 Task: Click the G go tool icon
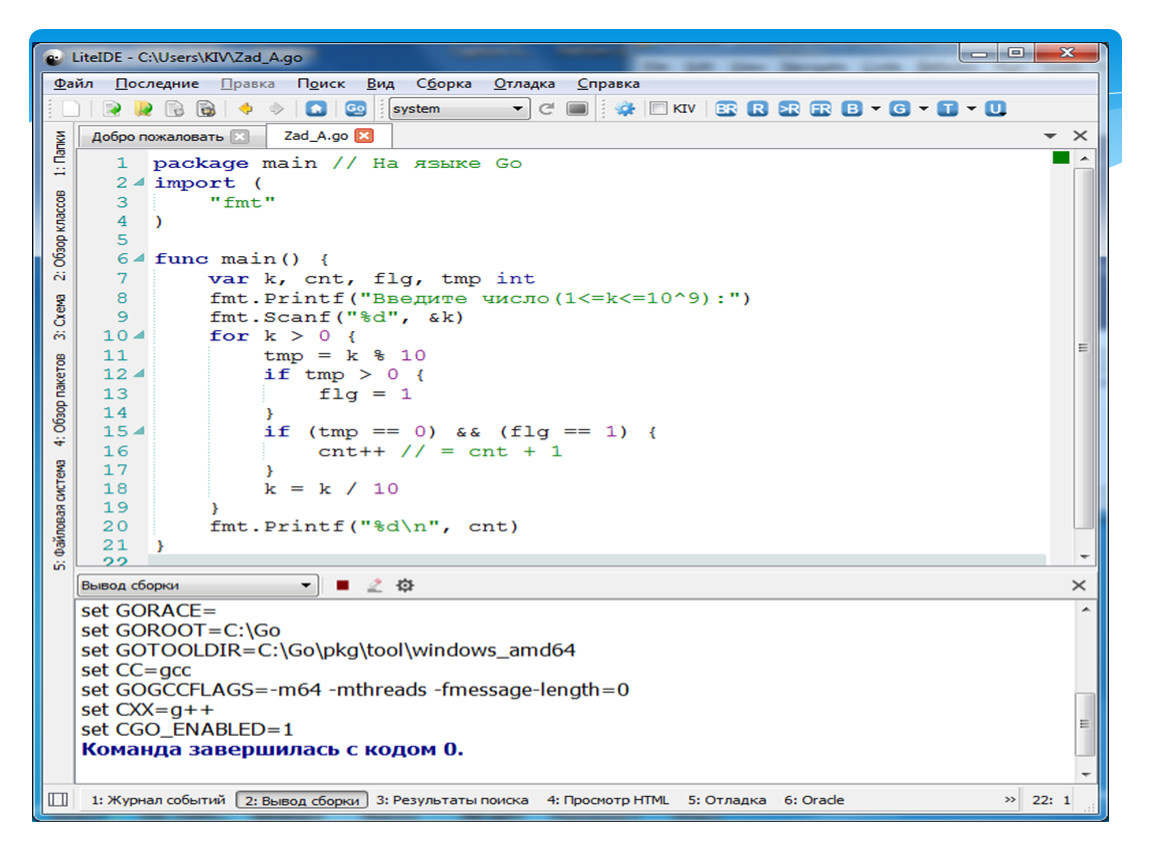click(x=899, y=109)
